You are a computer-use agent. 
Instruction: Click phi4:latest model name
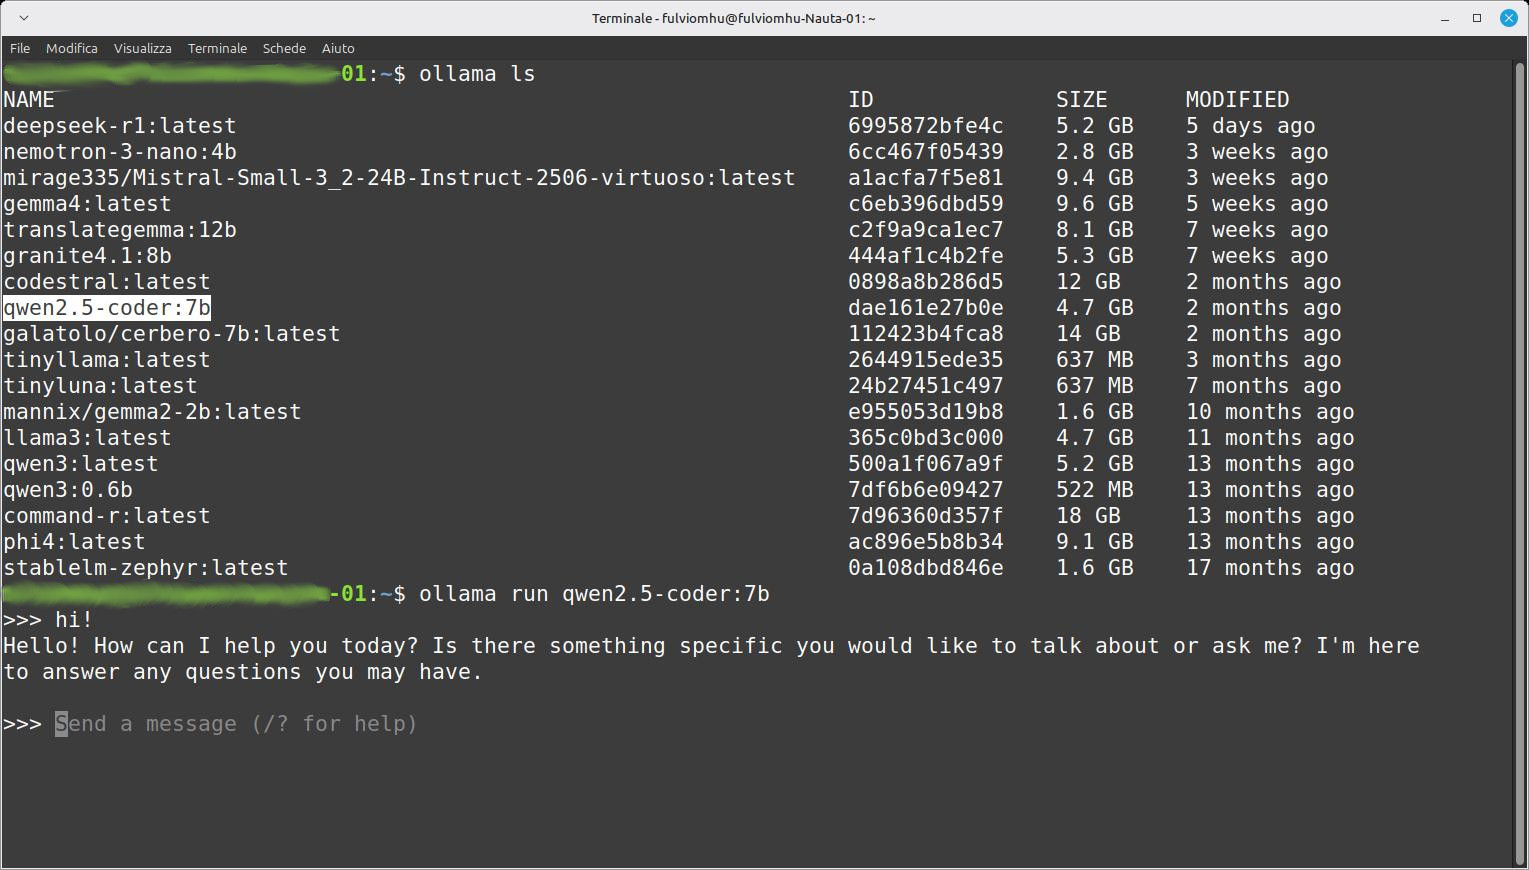(x=74, y=542)
